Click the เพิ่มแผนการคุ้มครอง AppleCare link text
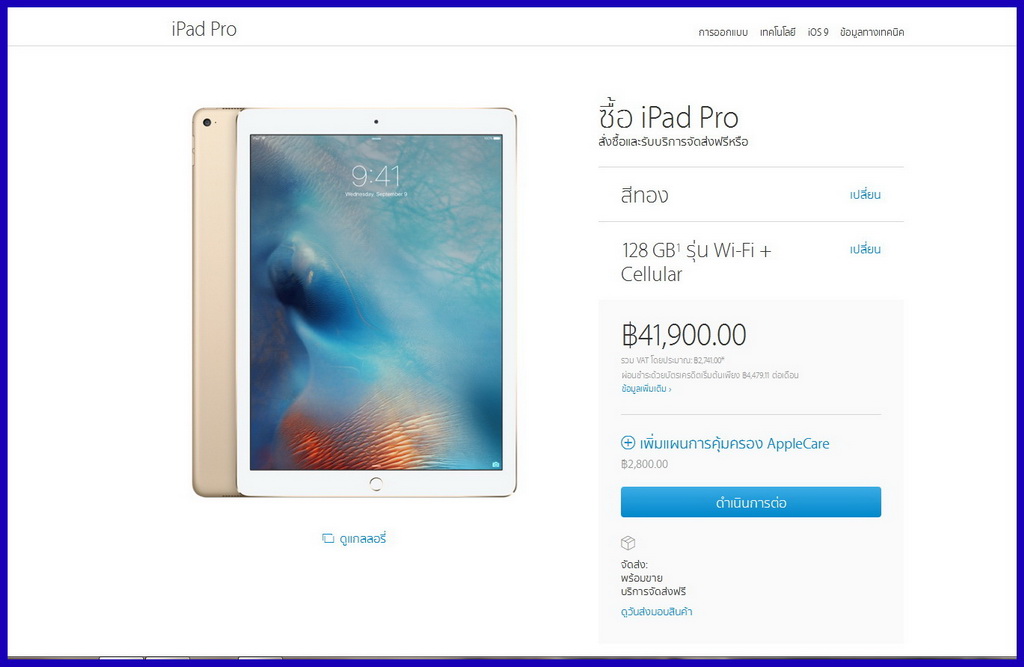 point(735,443)
